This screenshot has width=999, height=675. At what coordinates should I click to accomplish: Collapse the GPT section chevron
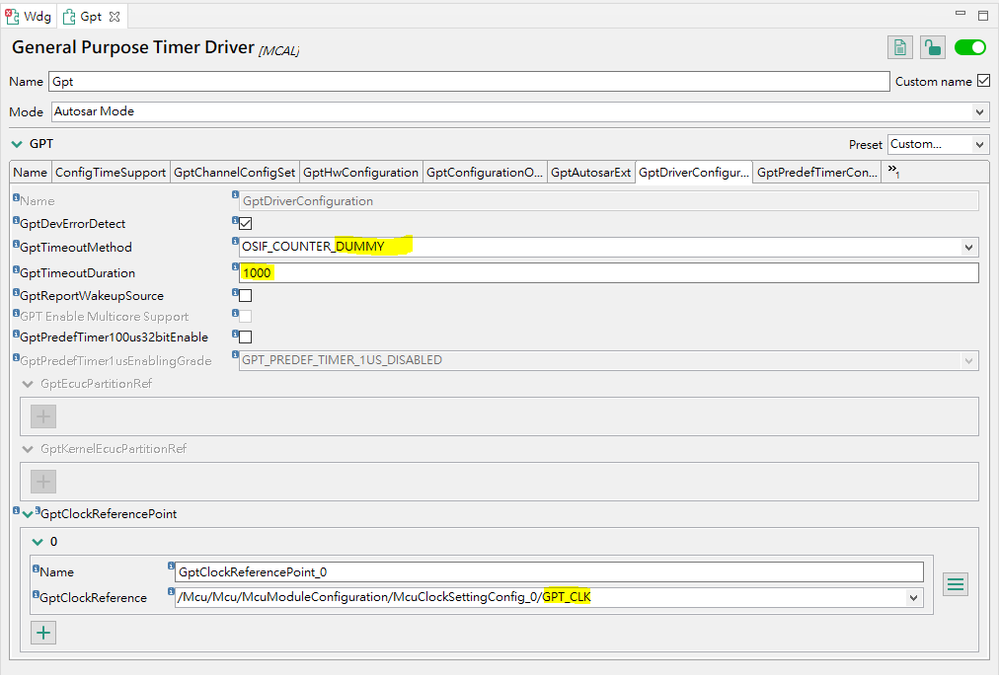pos(17,144)
